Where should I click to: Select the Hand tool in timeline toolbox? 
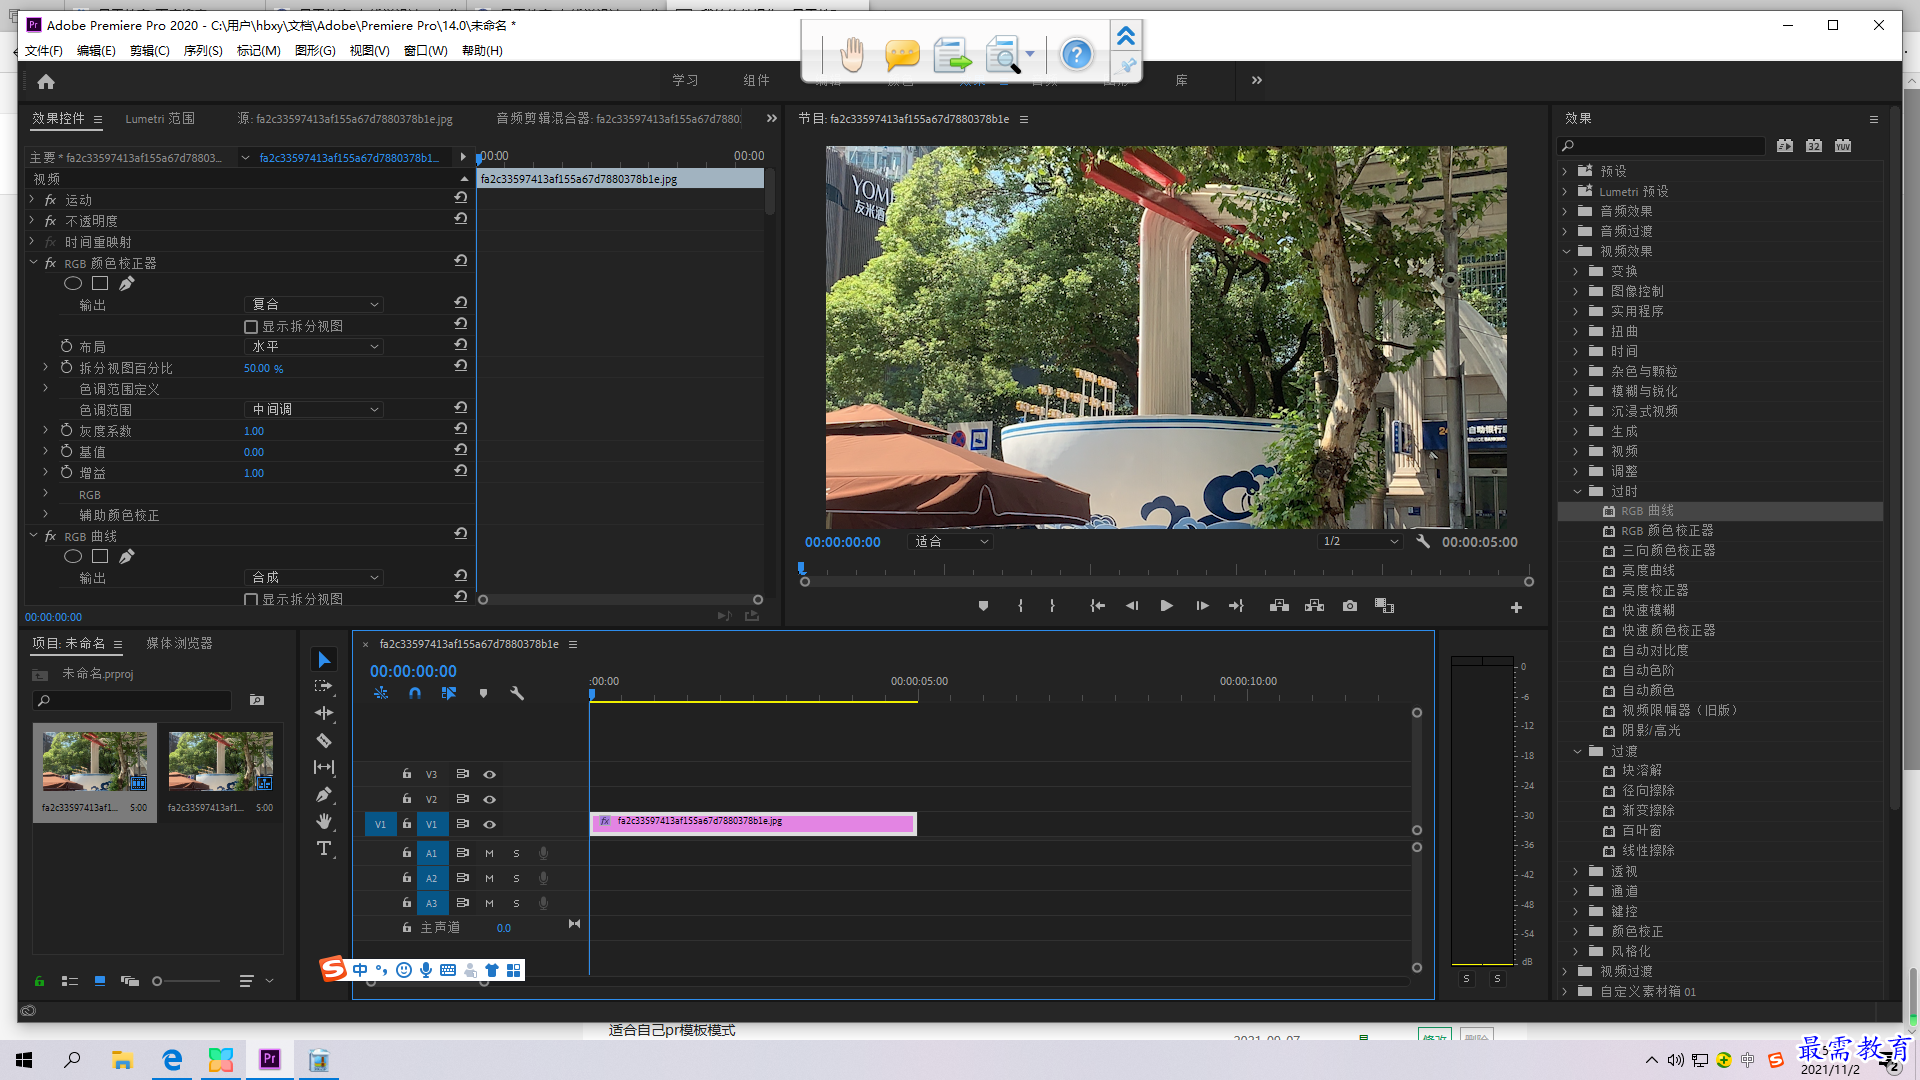pos(324,821)
